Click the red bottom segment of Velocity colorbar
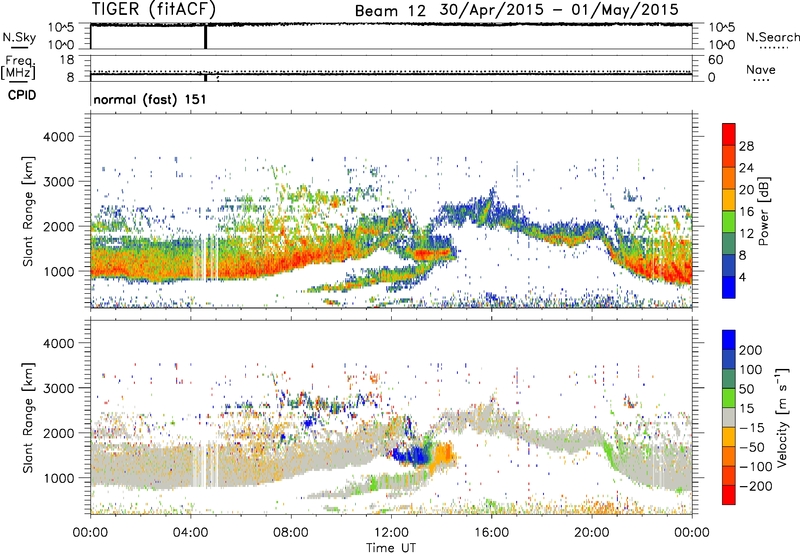Image resolution: width=800 pixels, height=554 pixels. pos(729,495)
